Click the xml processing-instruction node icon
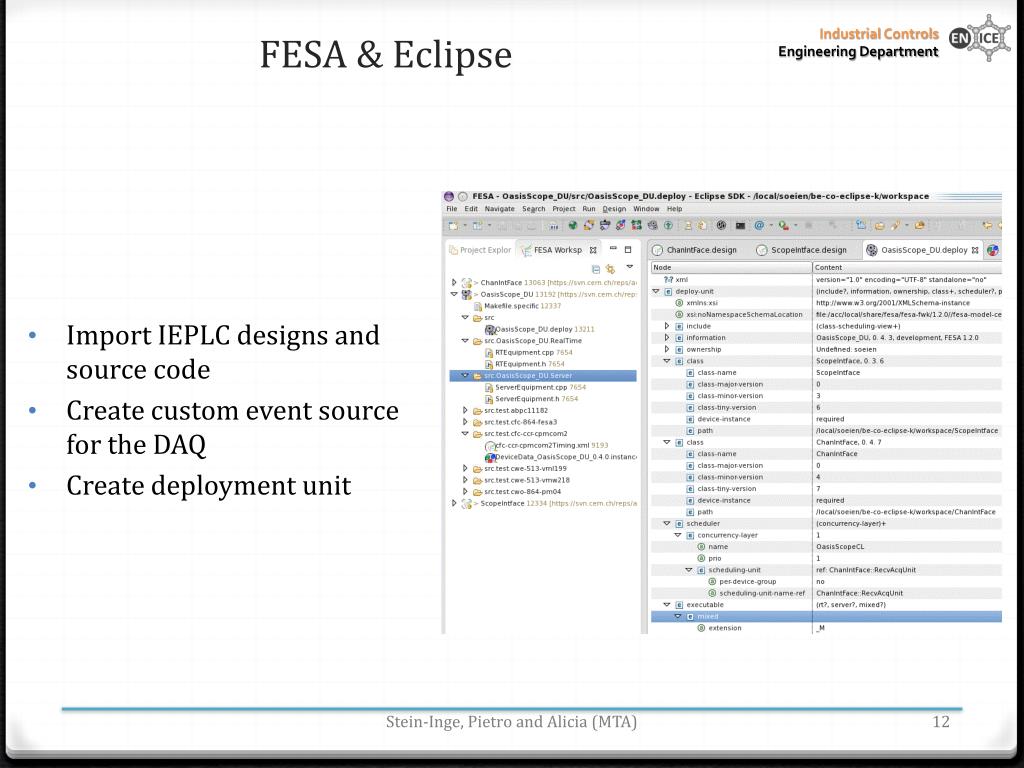The height and width of the screenshot is (768, 1024). pos(668,280)
